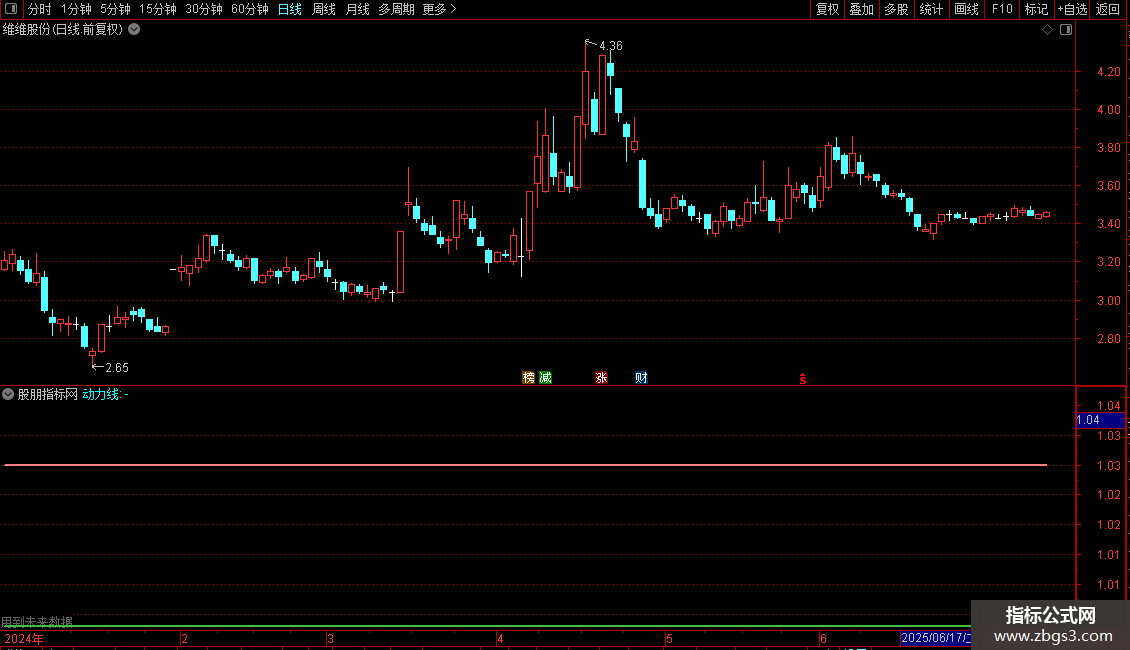This screenshot has width=1130, height=650.
Task: Click the blue 财 marker icon
Action: tap(641, 378)
